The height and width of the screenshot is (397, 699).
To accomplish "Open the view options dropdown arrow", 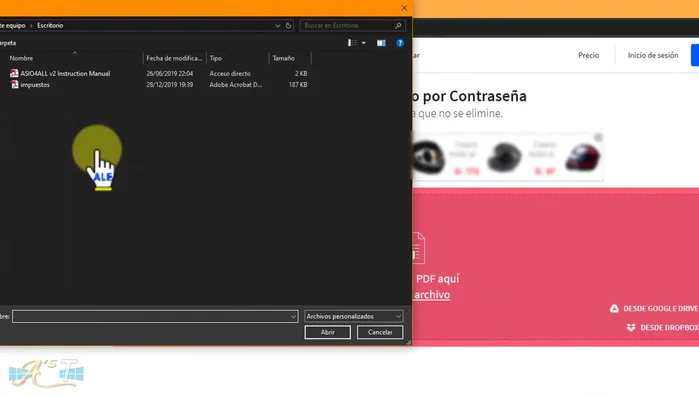I will pos(364,43).
